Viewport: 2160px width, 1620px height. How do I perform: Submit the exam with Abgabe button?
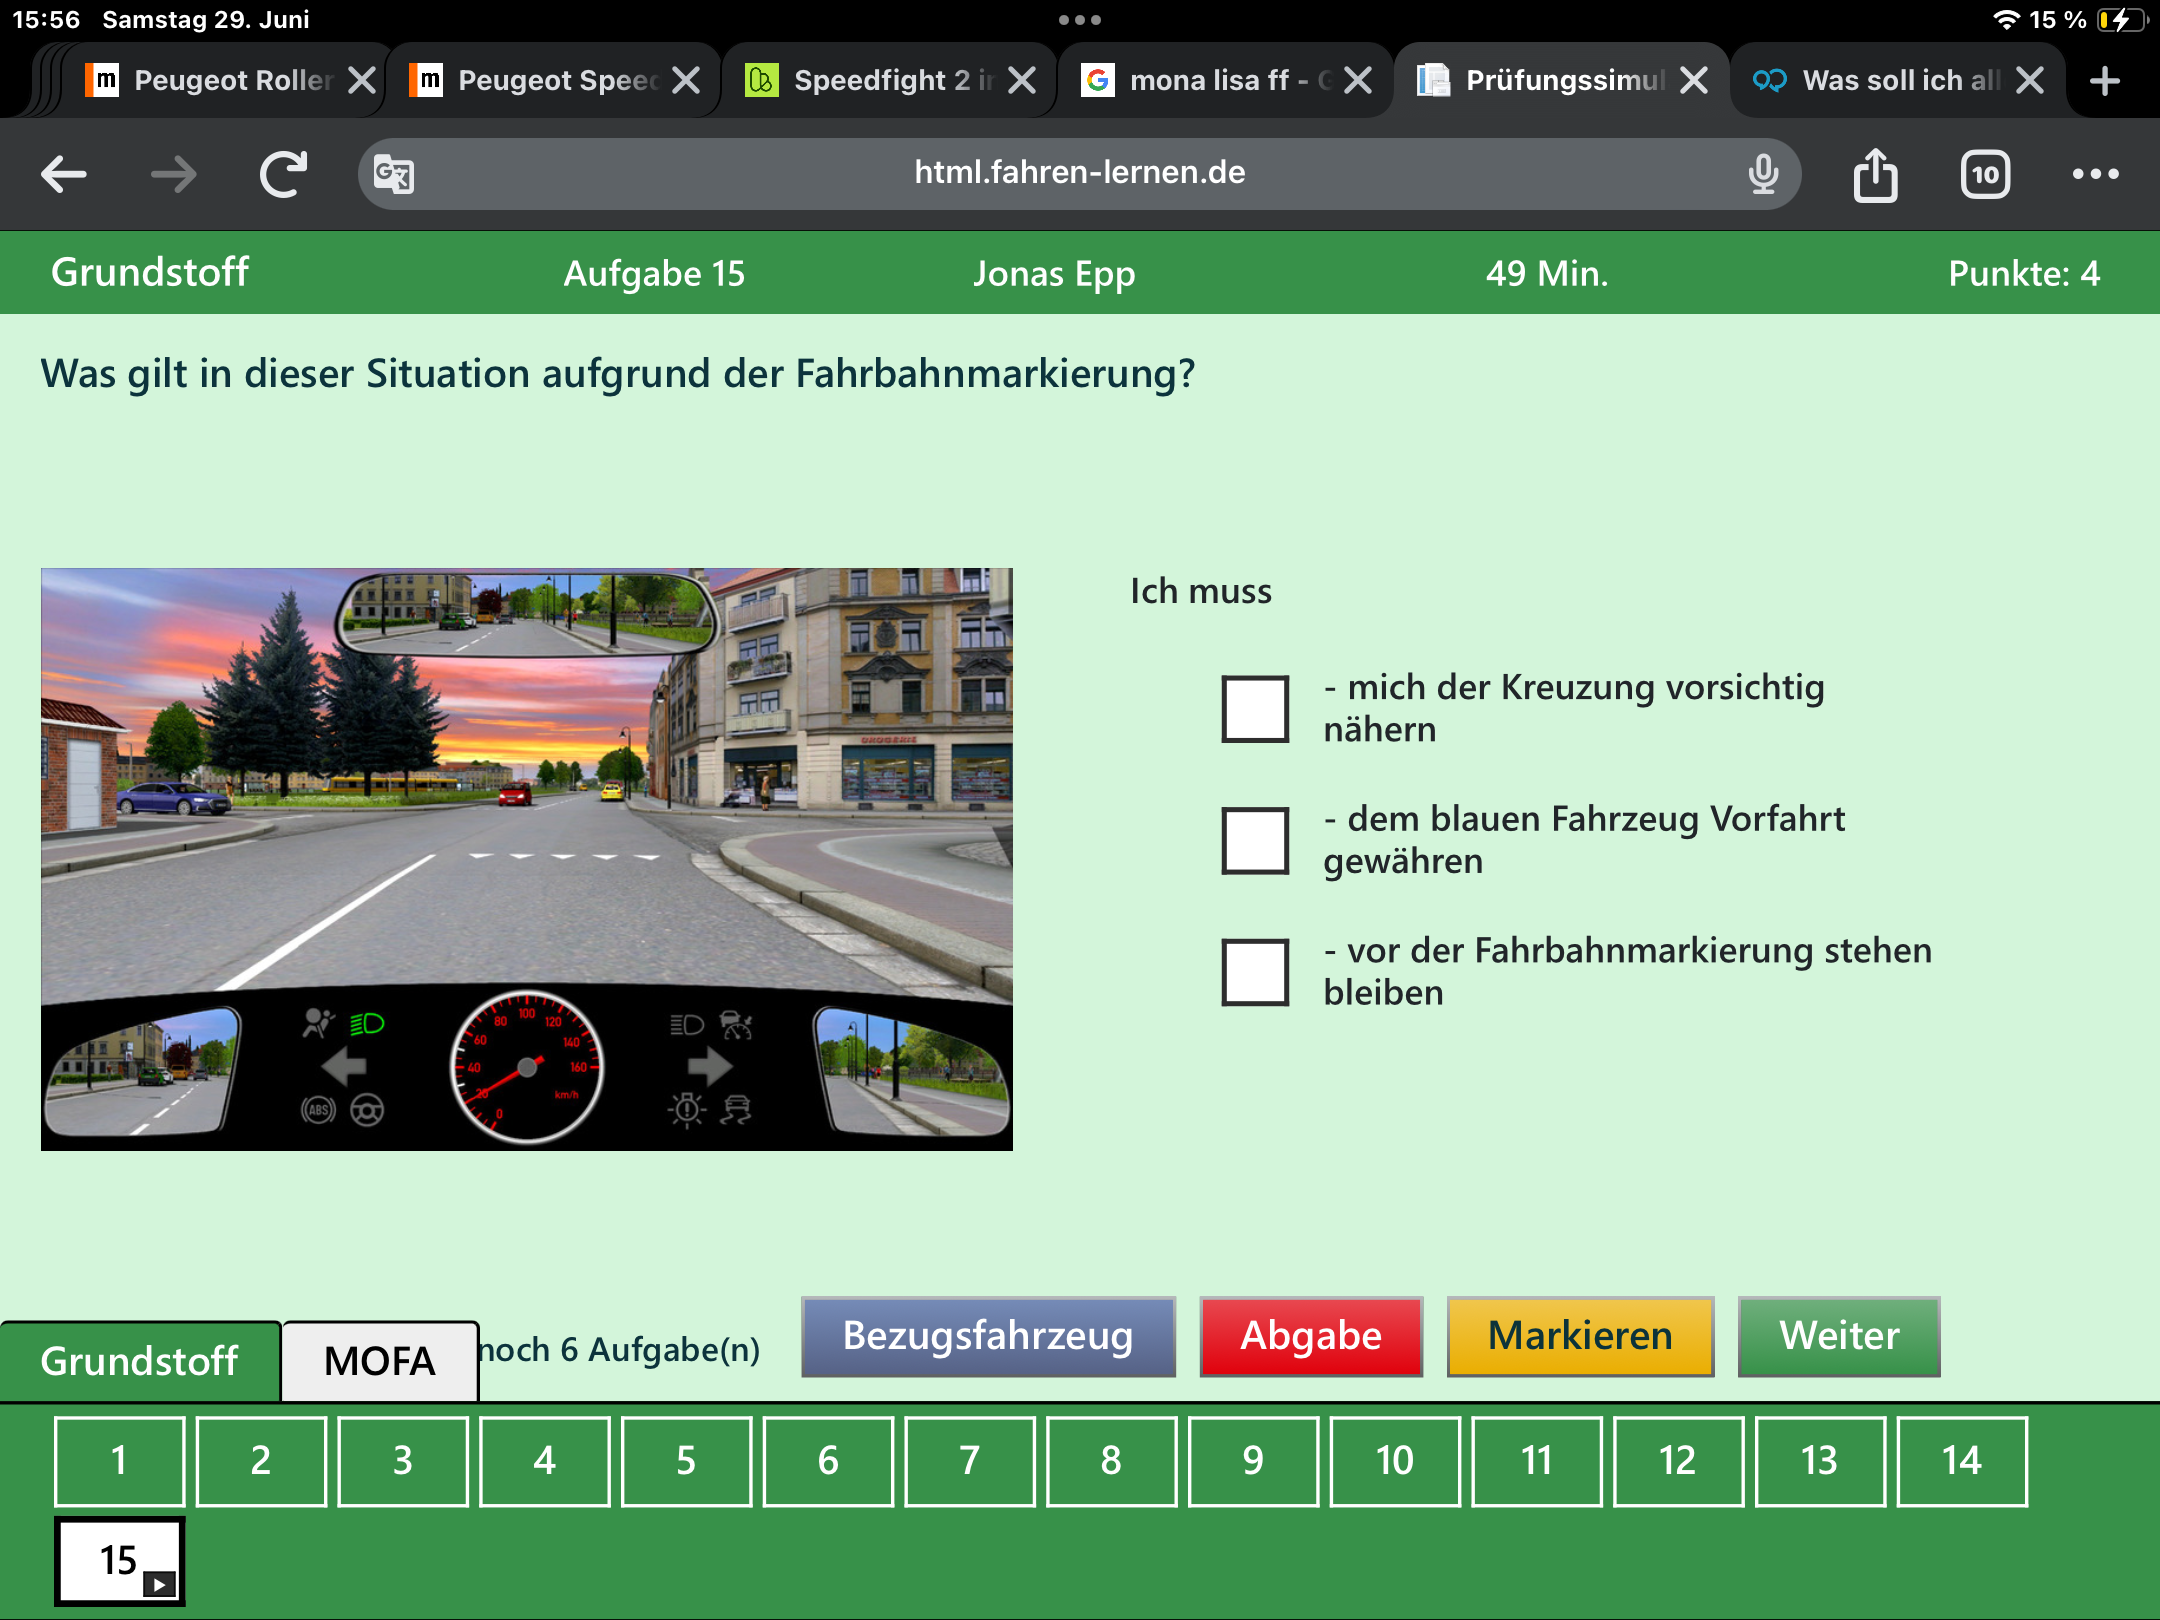[1311, 1336]
